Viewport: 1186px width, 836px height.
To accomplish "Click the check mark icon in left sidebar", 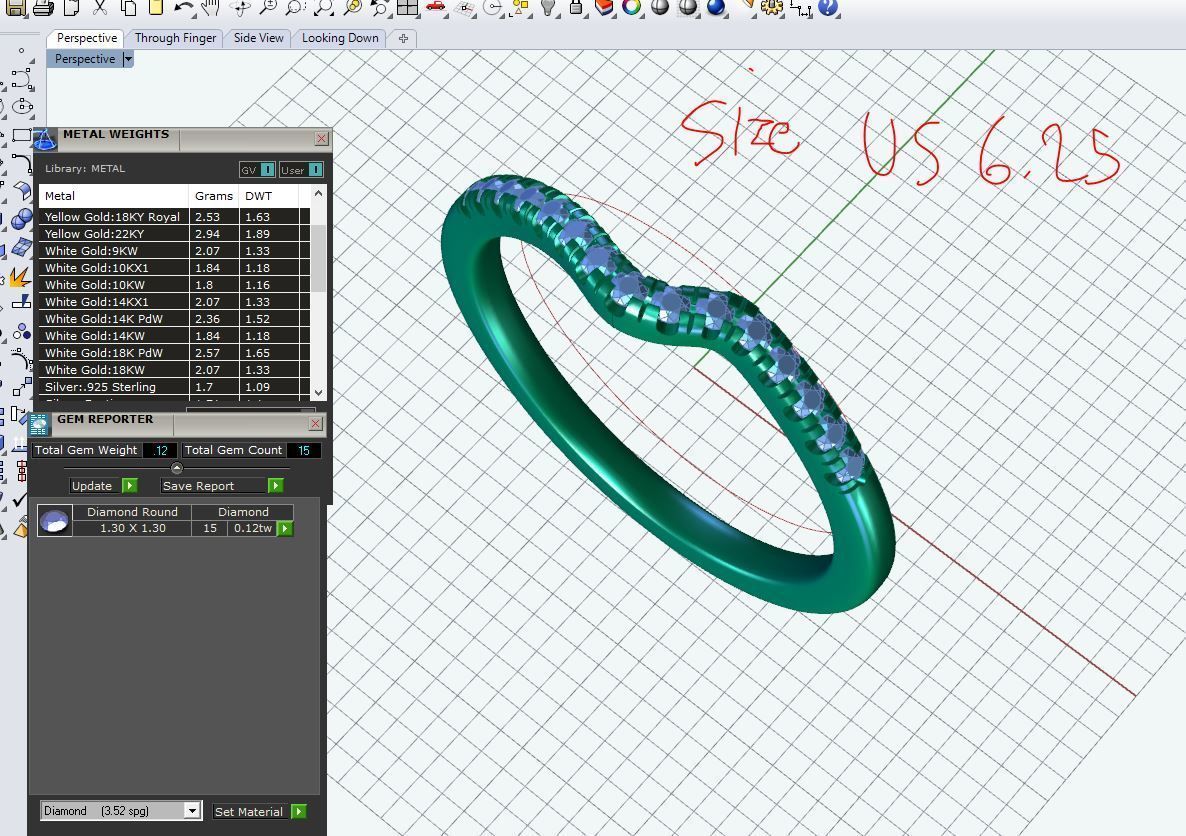I will point(19,500).
